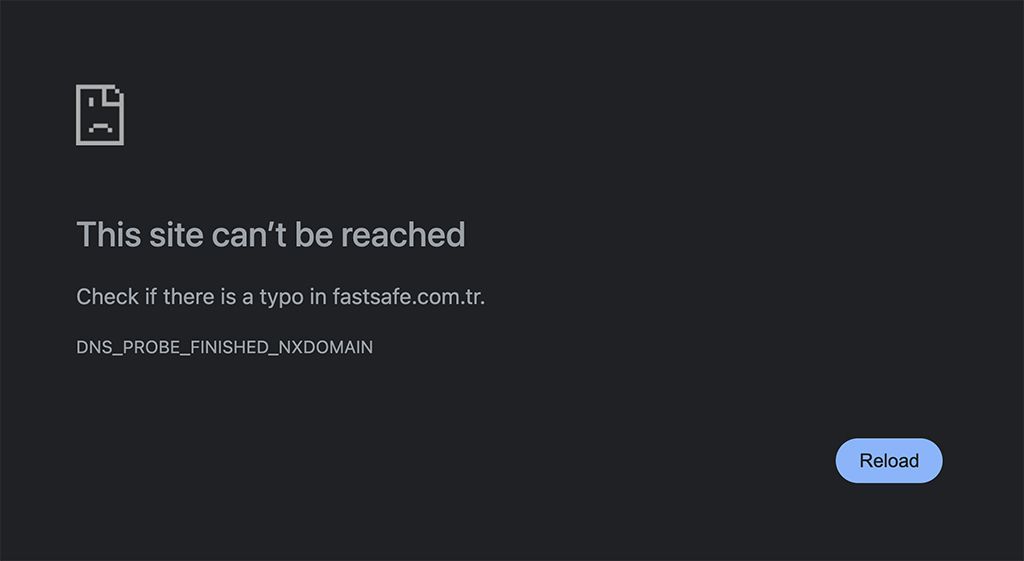1024x561 pixels.
Task: Click the "This site can't be reached" heading
Action: 271,234
